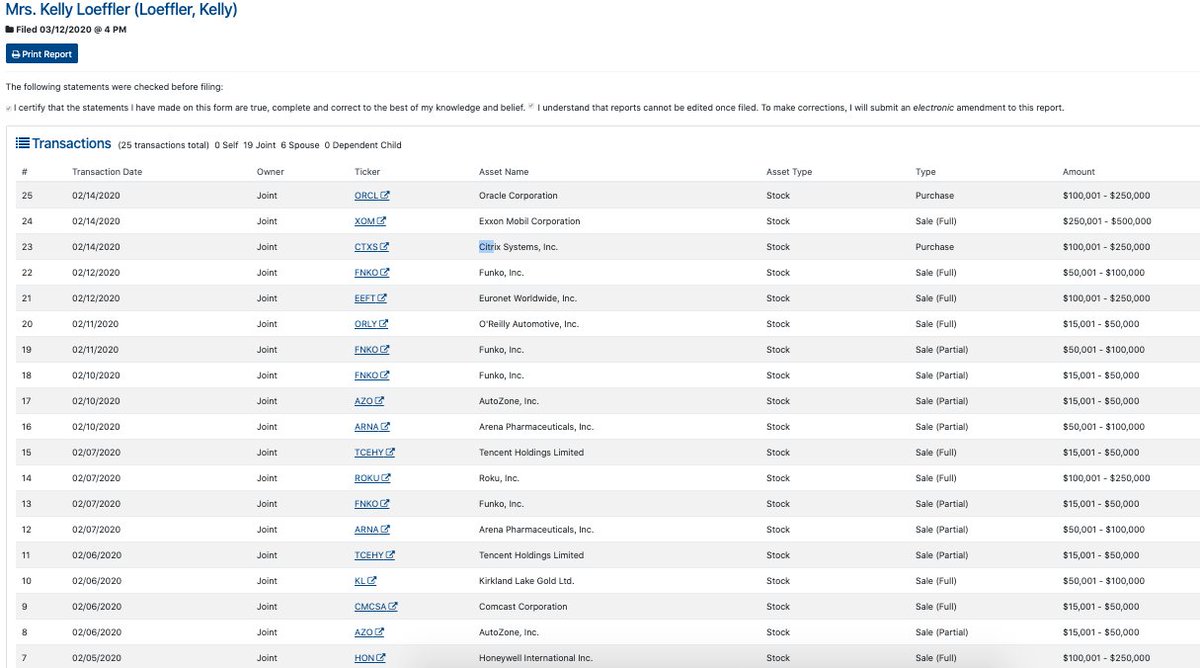Select the Citrix Systems, Inc. asset name
The image size is (1200, 668).
(x=518, y=247)
